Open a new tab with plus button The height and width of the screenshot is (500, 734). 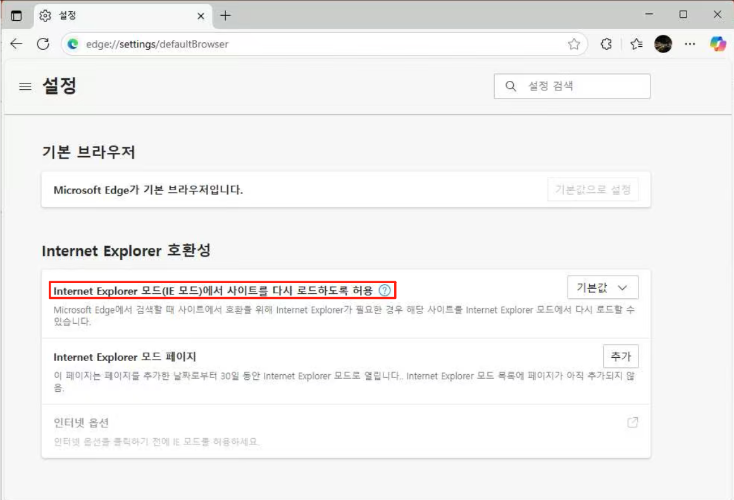[x=226, y=16]
